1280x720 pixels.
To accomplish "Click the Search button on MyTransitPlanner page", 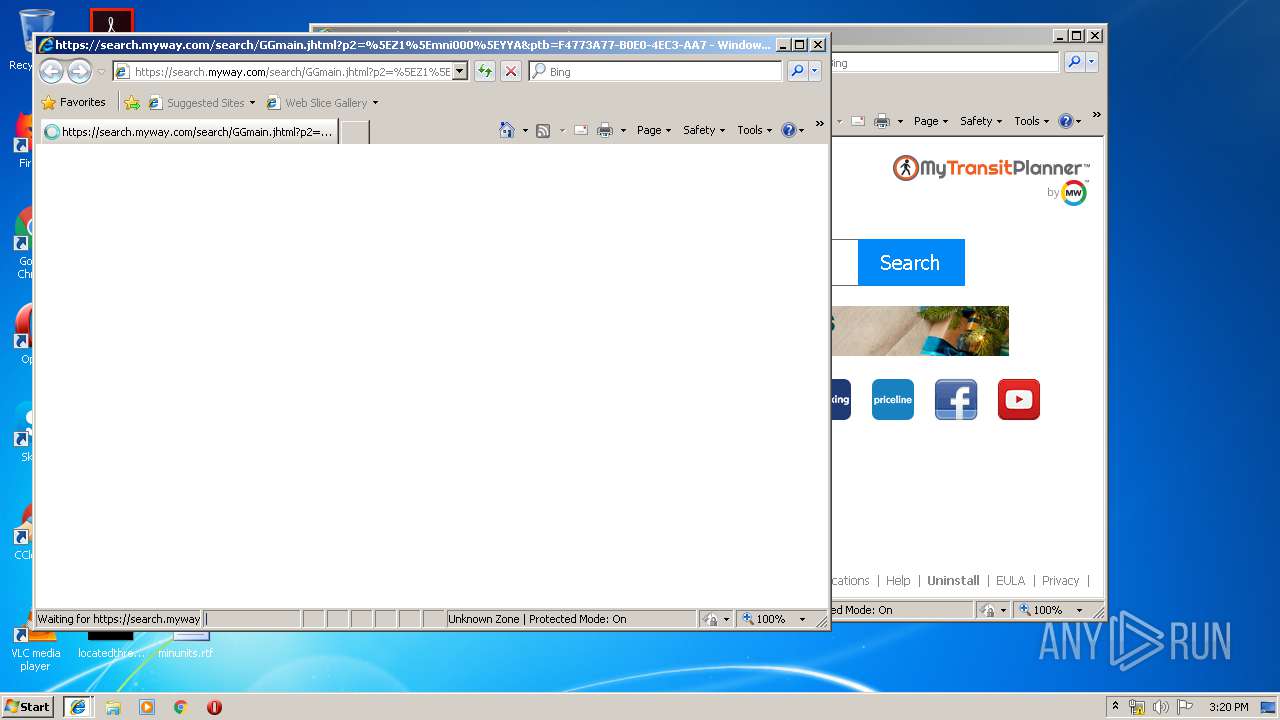I will [x=910, y=262].
